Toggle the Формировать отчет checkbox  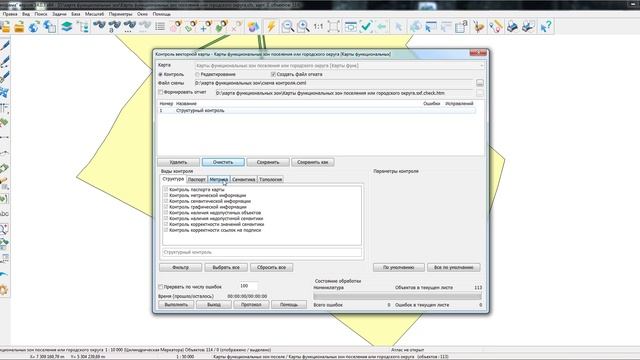point(161,92)
